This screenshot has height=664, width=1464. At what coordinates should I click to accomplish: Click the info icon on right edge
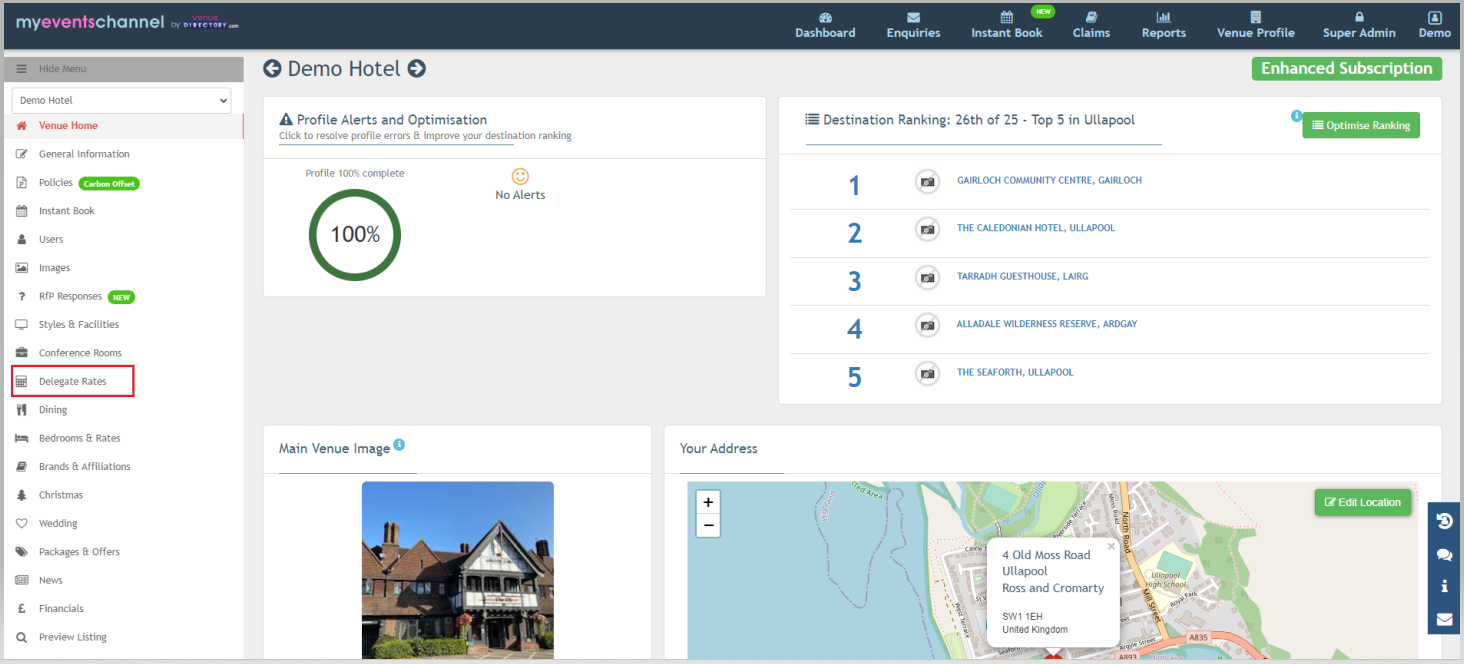[1444, 586]
